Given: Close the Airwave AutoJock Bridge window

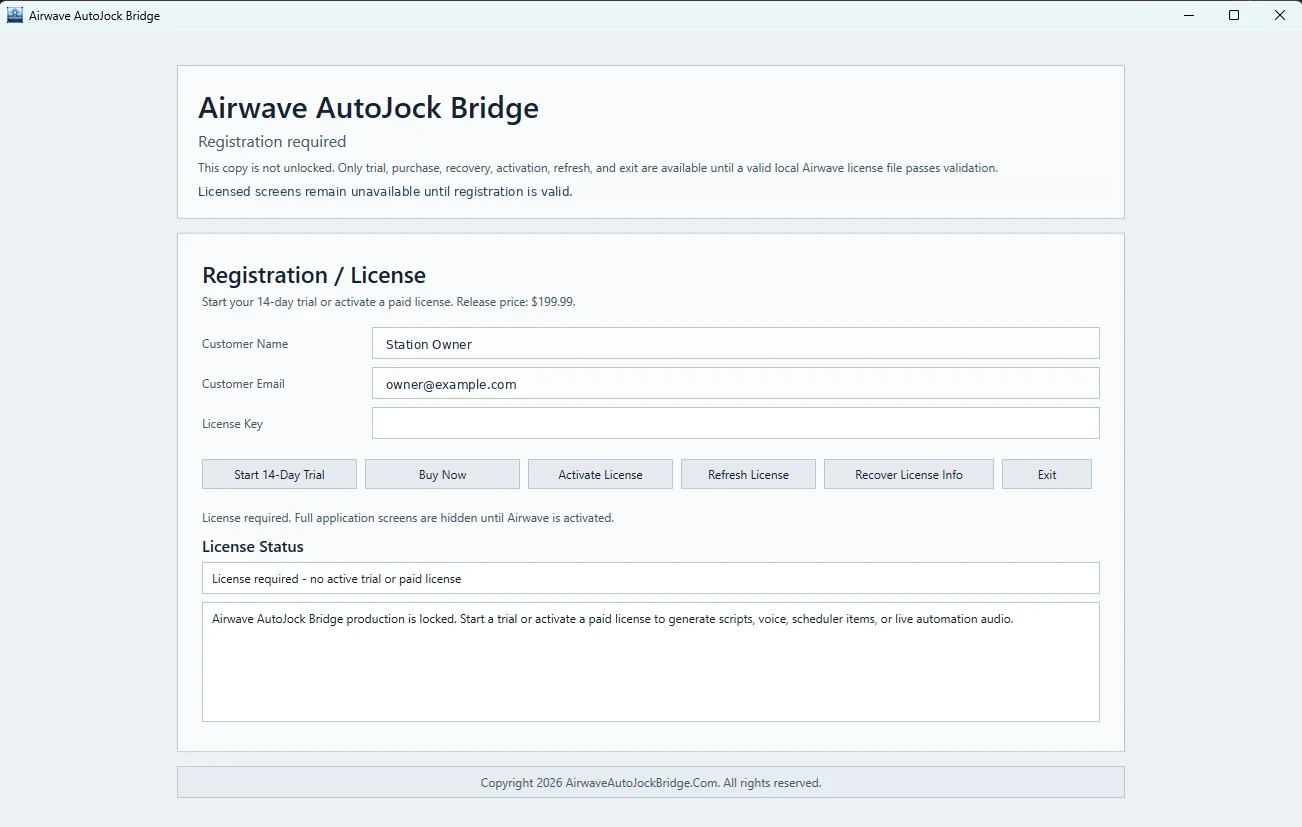Looking at the screenshot, I should tap(1280, 15).
